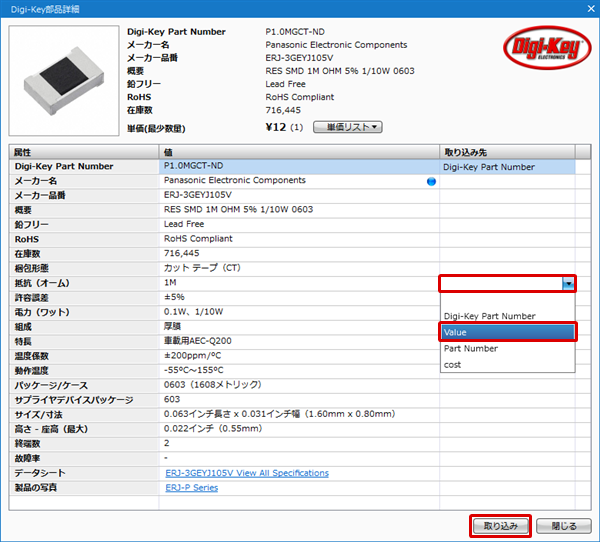Image resolution: width=600 pixels, height=542 pixels.
Task: Click the blue globe icon in メーカー名 row
Action: [x=431, y=181]
